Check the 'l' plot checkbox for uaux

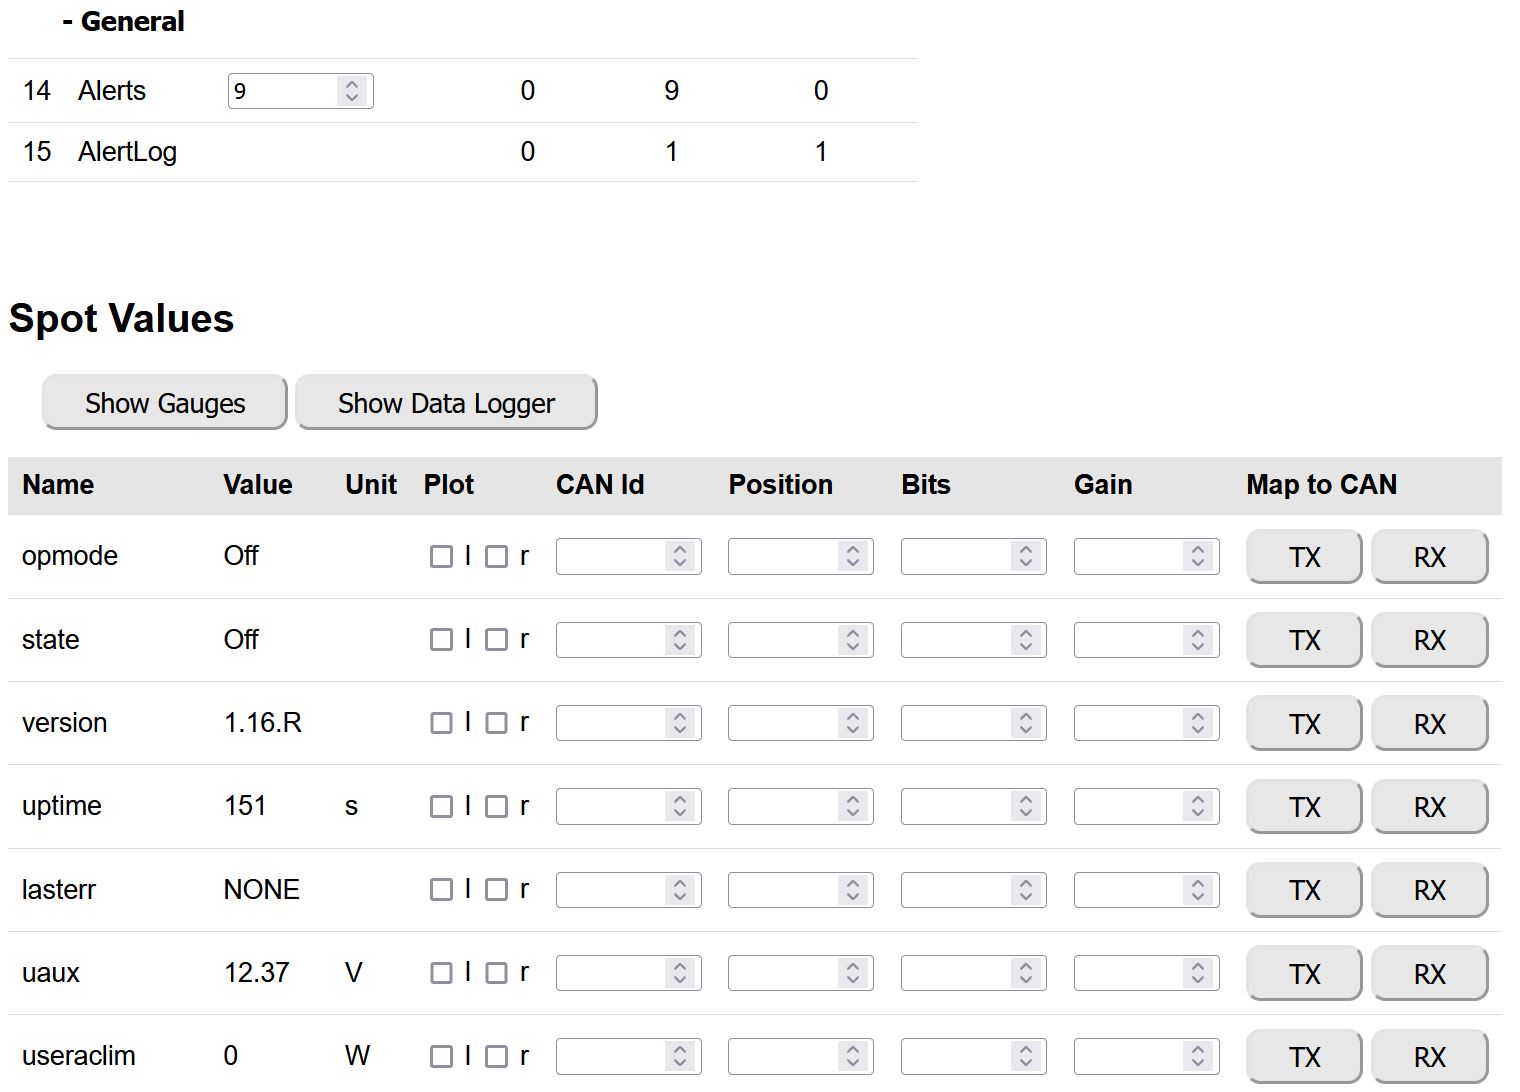(441, 973)
